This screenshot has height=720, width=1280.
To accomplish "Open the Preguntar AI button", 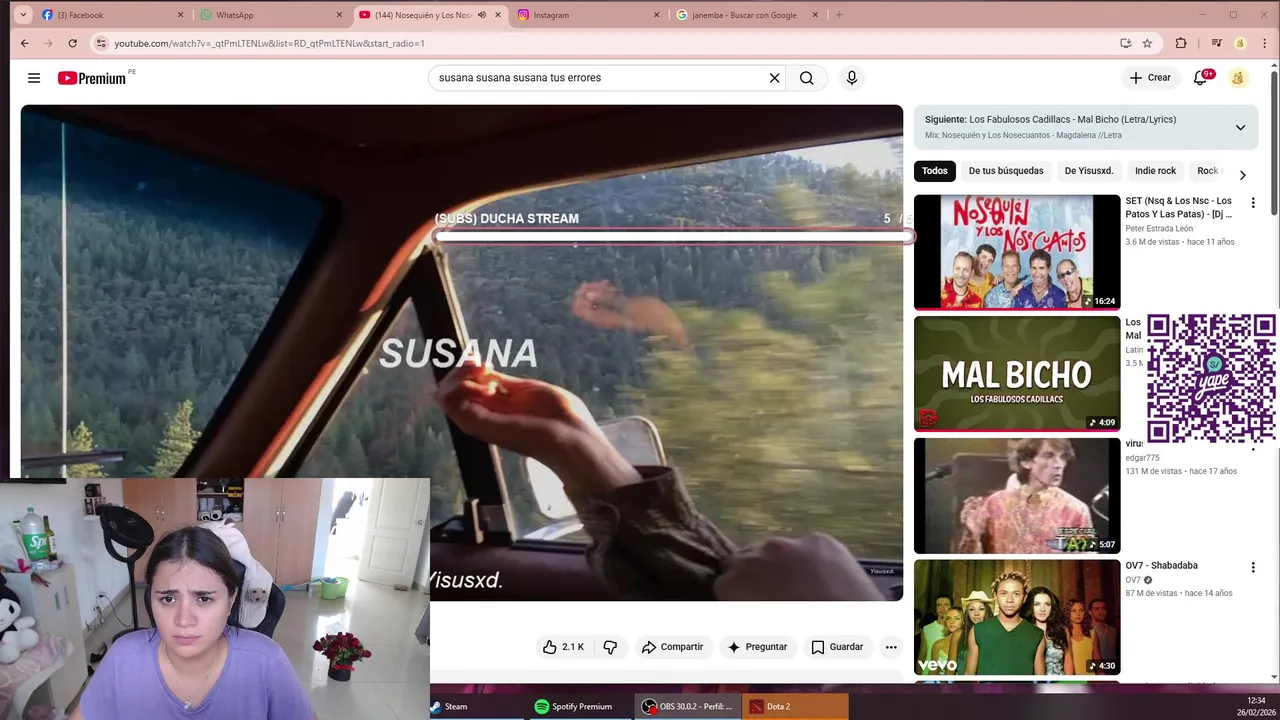I will [x=757, y=647].
